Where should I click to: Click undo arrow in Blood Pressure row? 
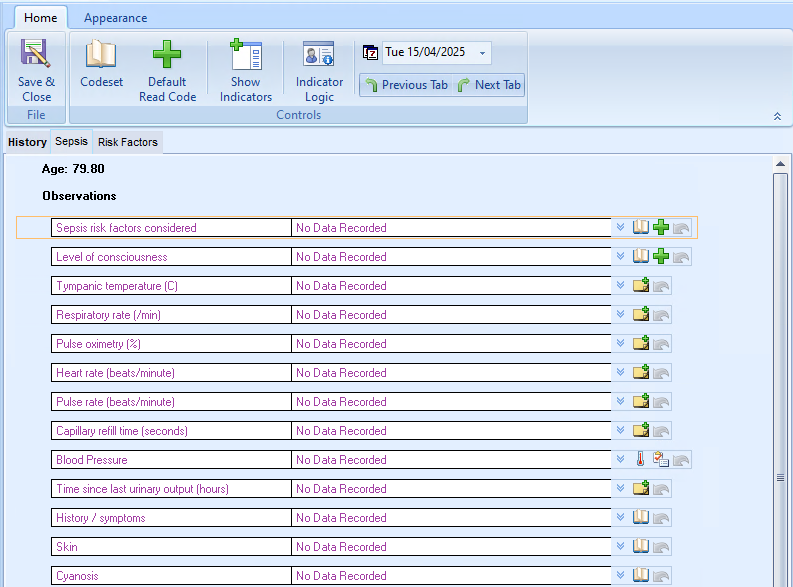(681, 460)
